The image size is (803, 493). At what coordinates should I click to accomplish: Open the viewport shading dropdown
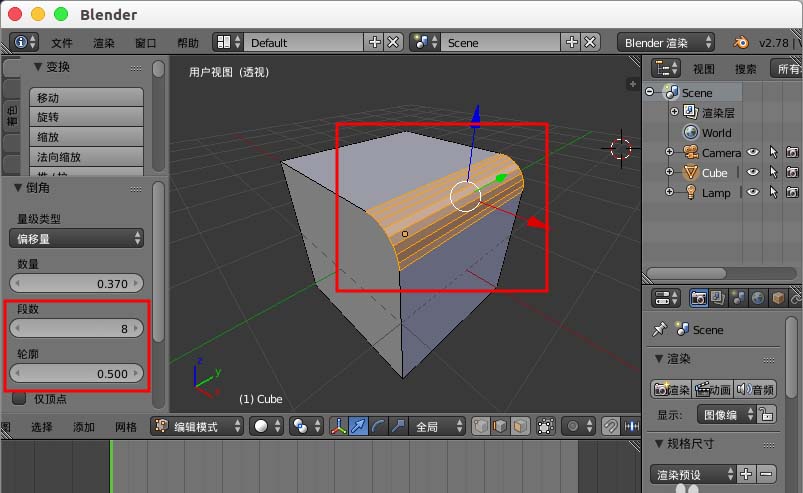pos(266,426)
